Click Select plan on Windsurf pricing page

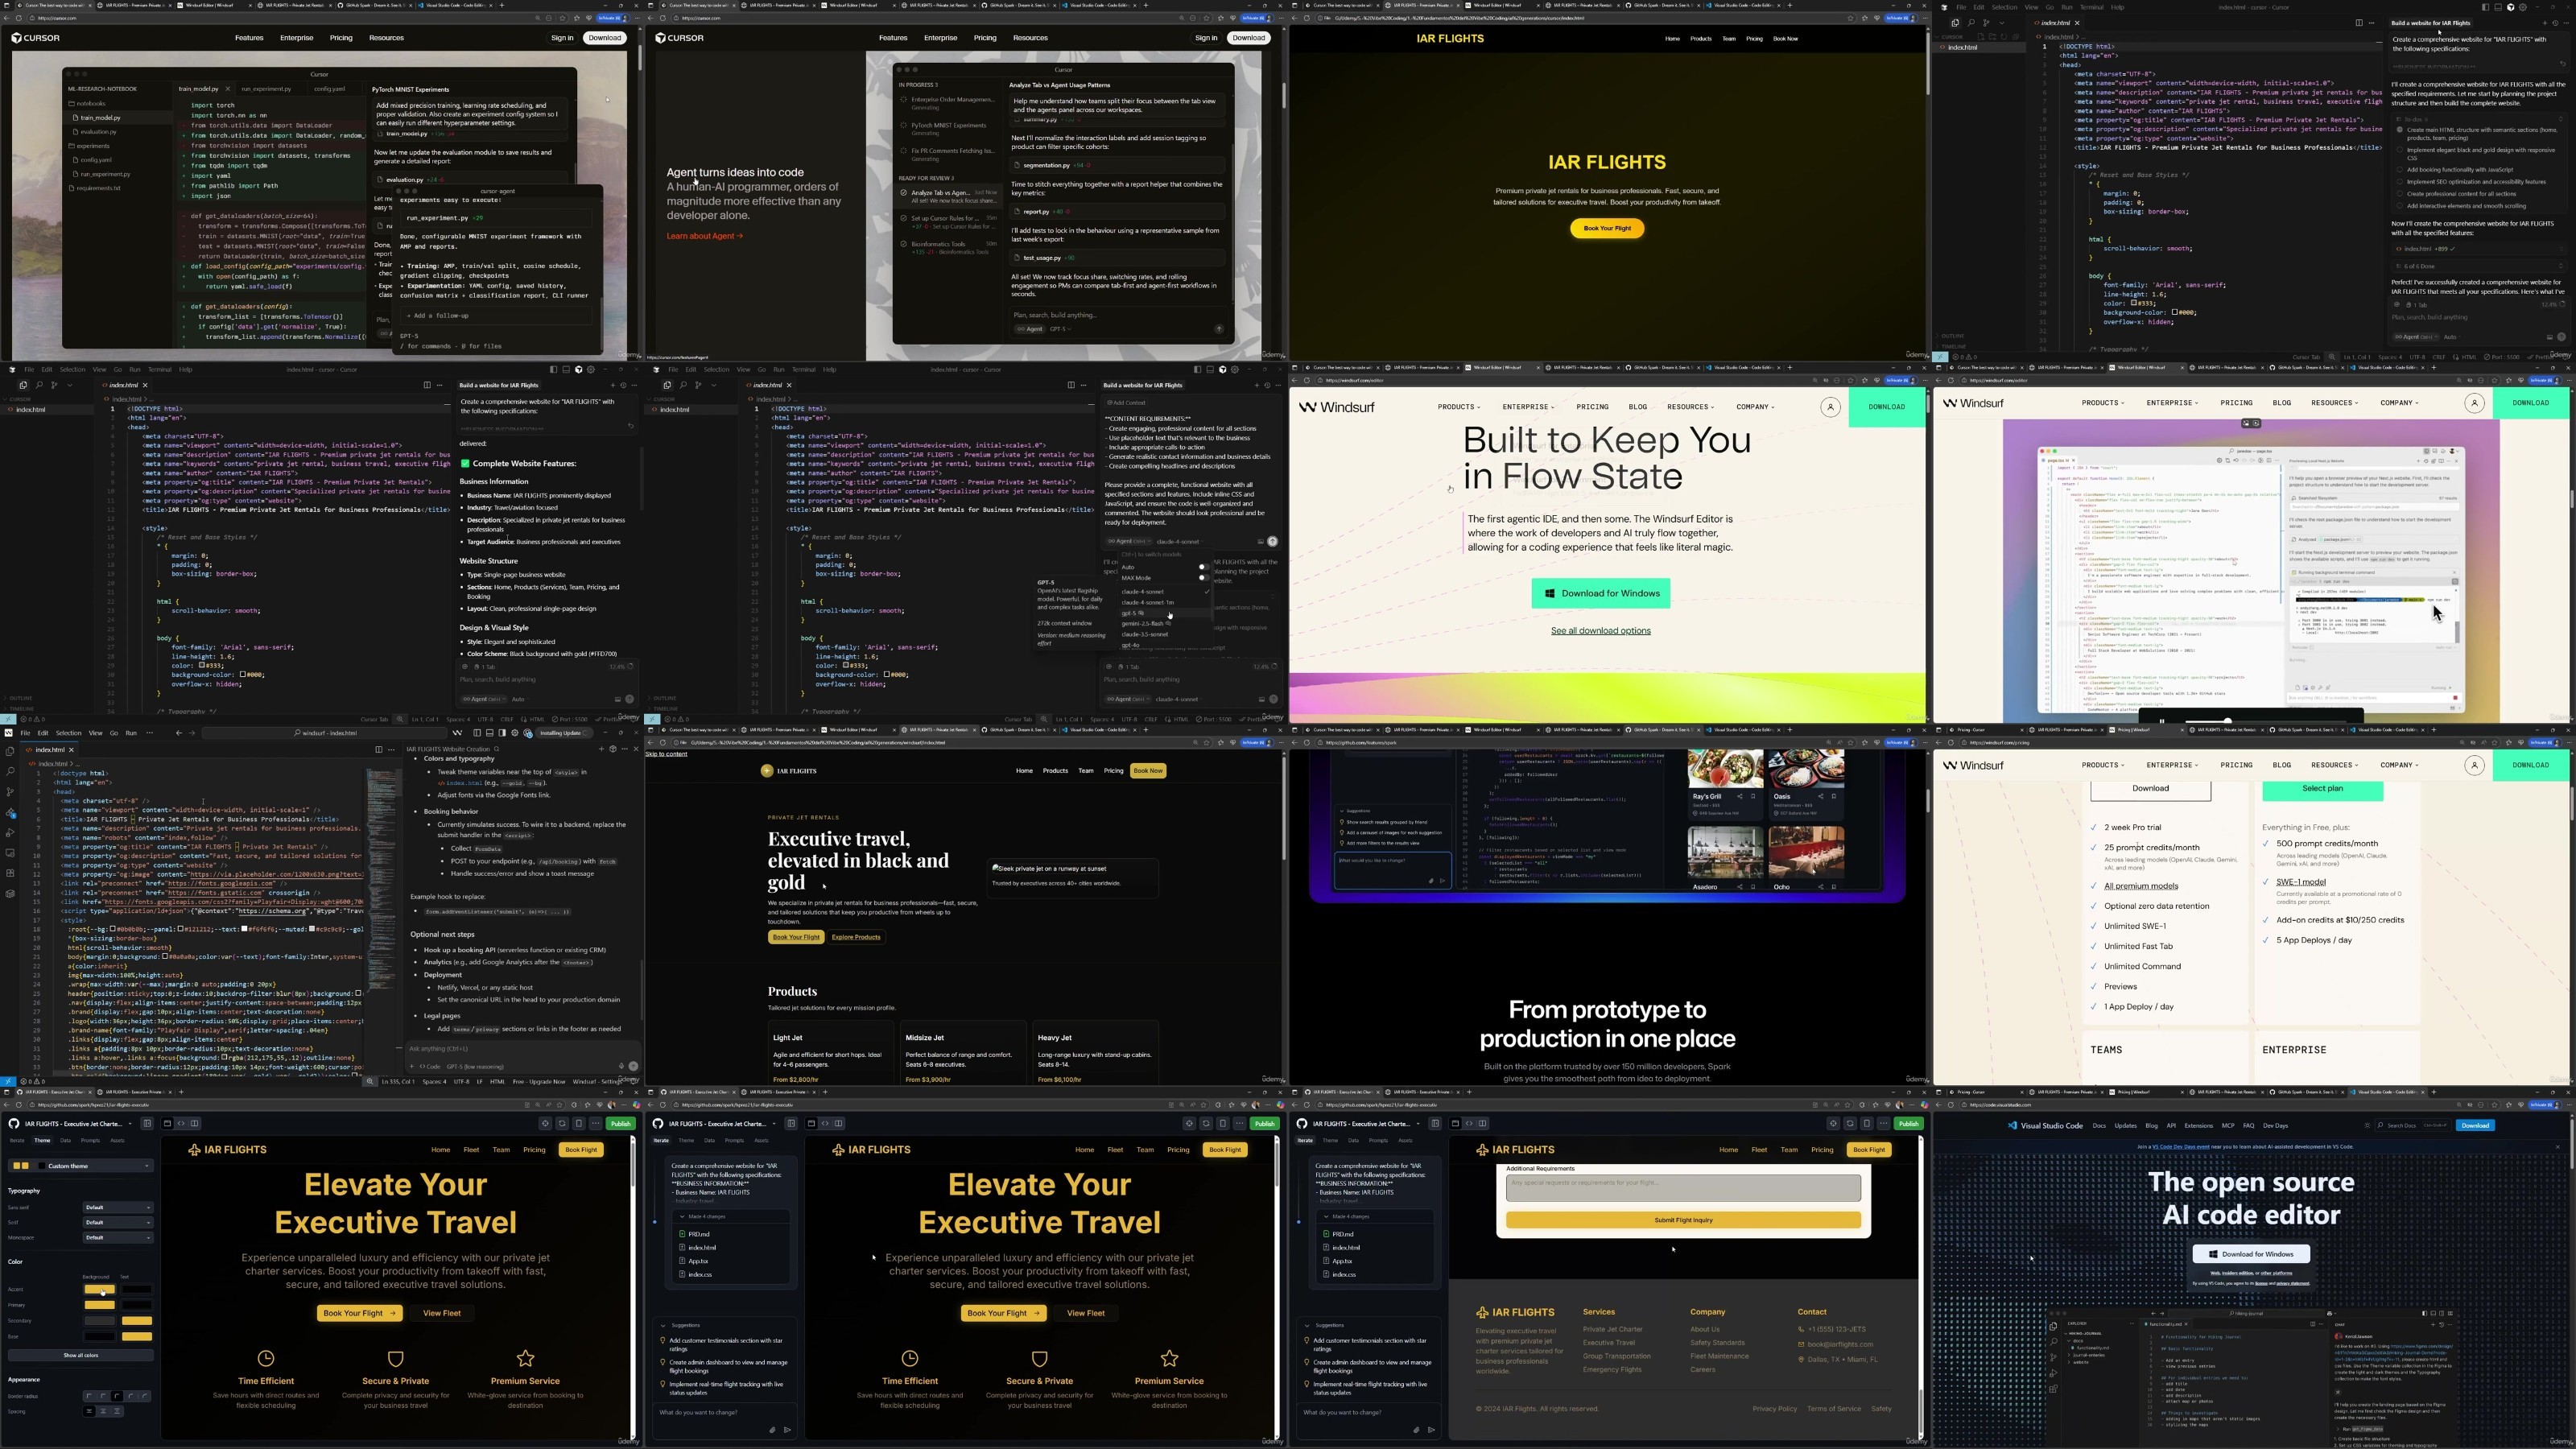coord(2322,788)
